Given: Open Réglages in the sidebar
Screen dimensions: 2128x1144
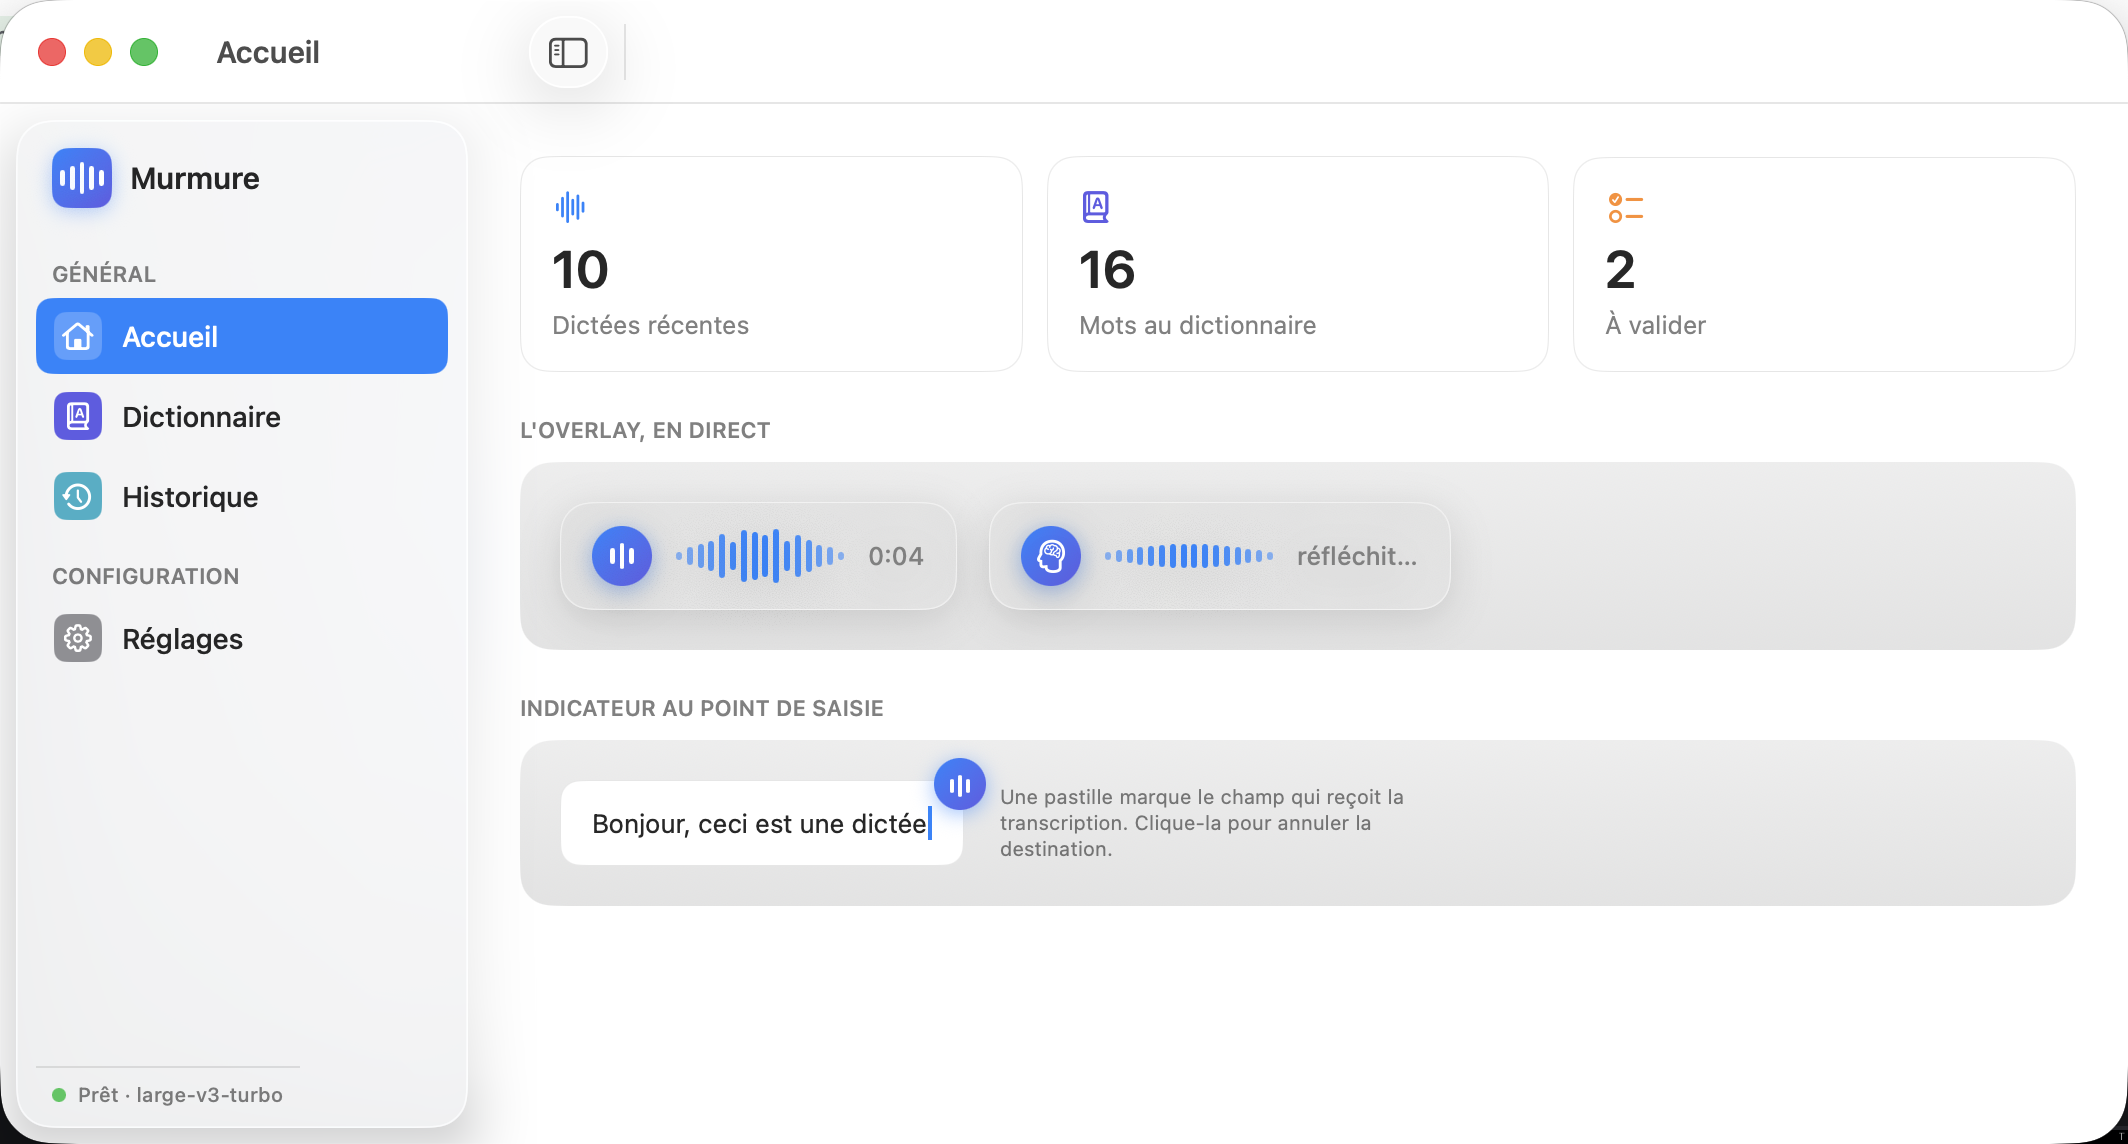Looking at the screenshot, I should (242, 638).
